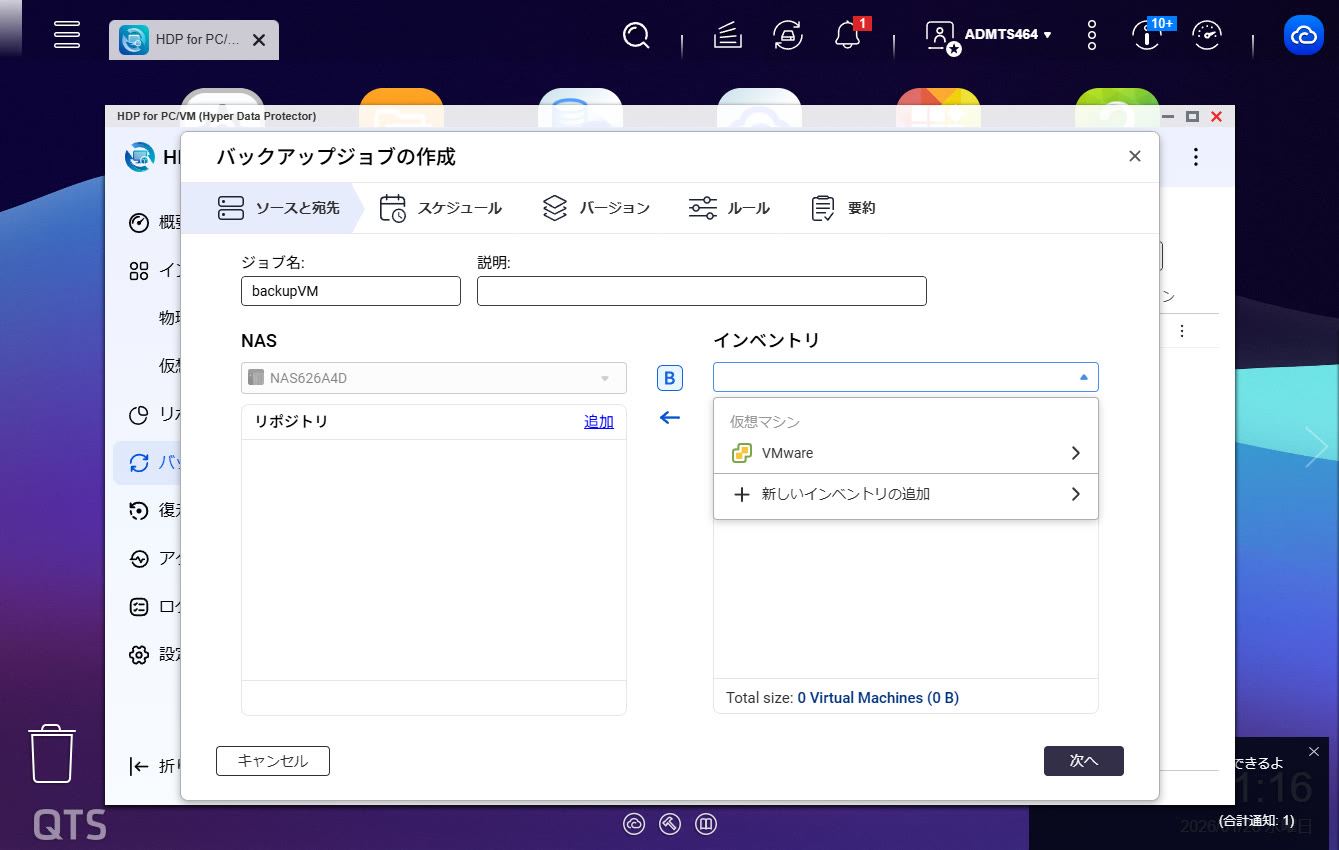Open the background tasks icon
Screen dimensions: 1339x850
tap(727, 36)
